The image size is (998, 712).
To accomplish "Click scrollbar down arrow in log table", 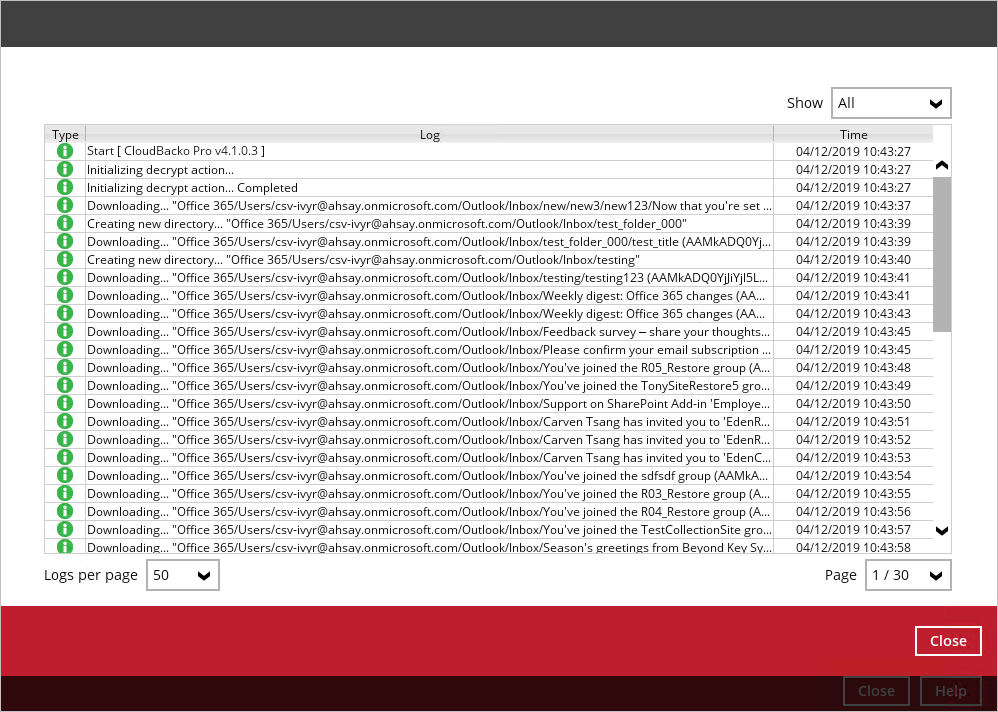I will [x=941, y=531].
